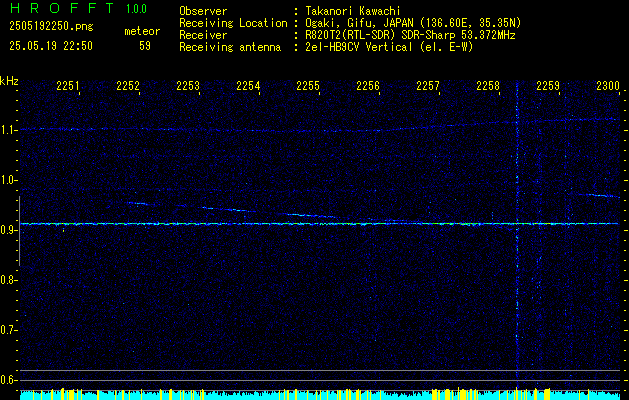Click frequency axis label 0.9

click(x=8, y=230)
